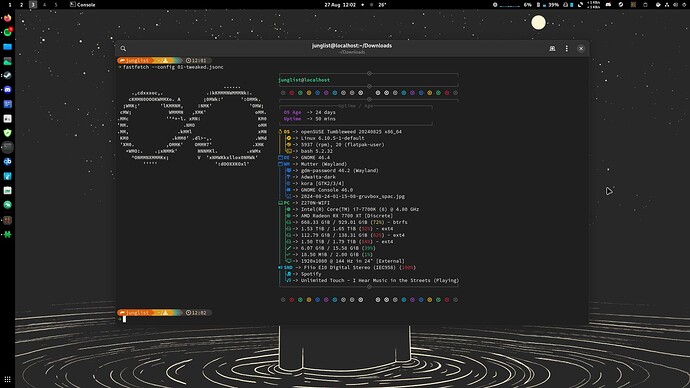The image size is (690, 388).
Task: Click the 'bash 5.2.32' shell line
Action: click(x=310, y=151)
